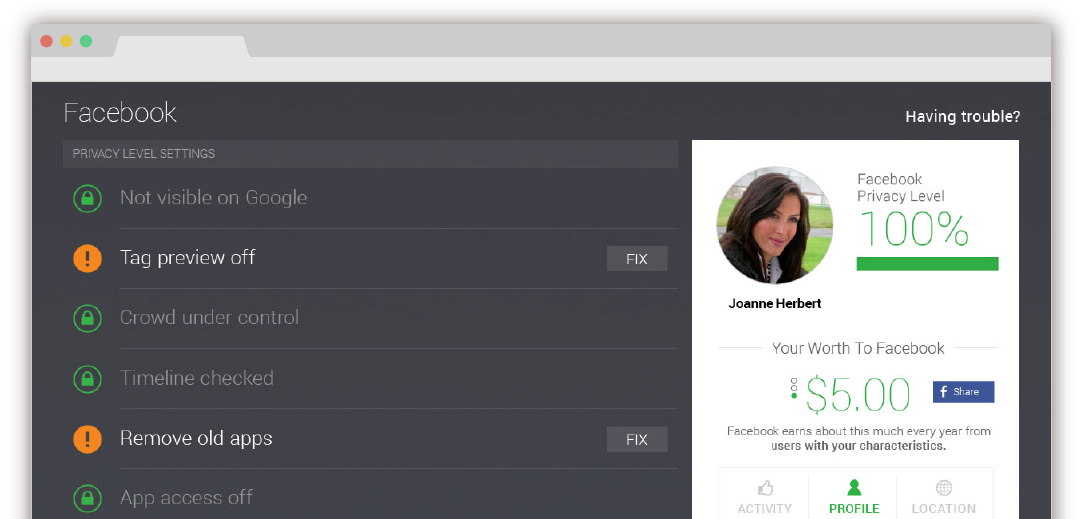The height and width of the screenshot is (519, 1092).
Task: Click the thumbs-up Activity icon
Action: pyautogui.click(x=765, y=487)
